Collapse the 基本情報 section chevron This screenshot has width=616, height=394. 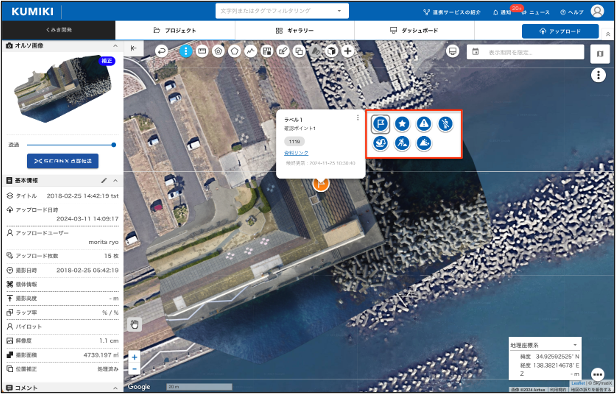116,180
